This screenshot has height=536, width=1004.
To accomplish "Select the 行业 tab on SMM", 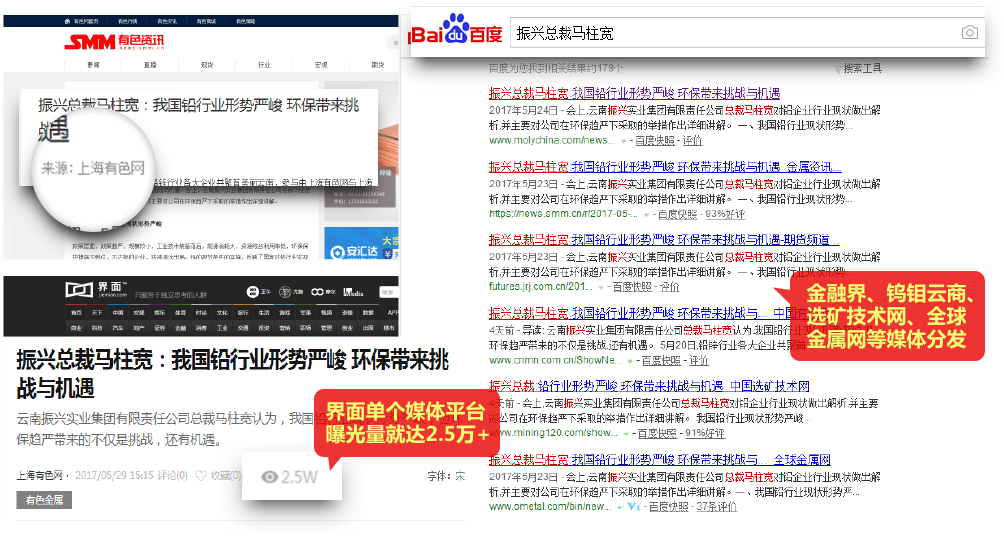I will pyautogui.click(x=264, y=65).
